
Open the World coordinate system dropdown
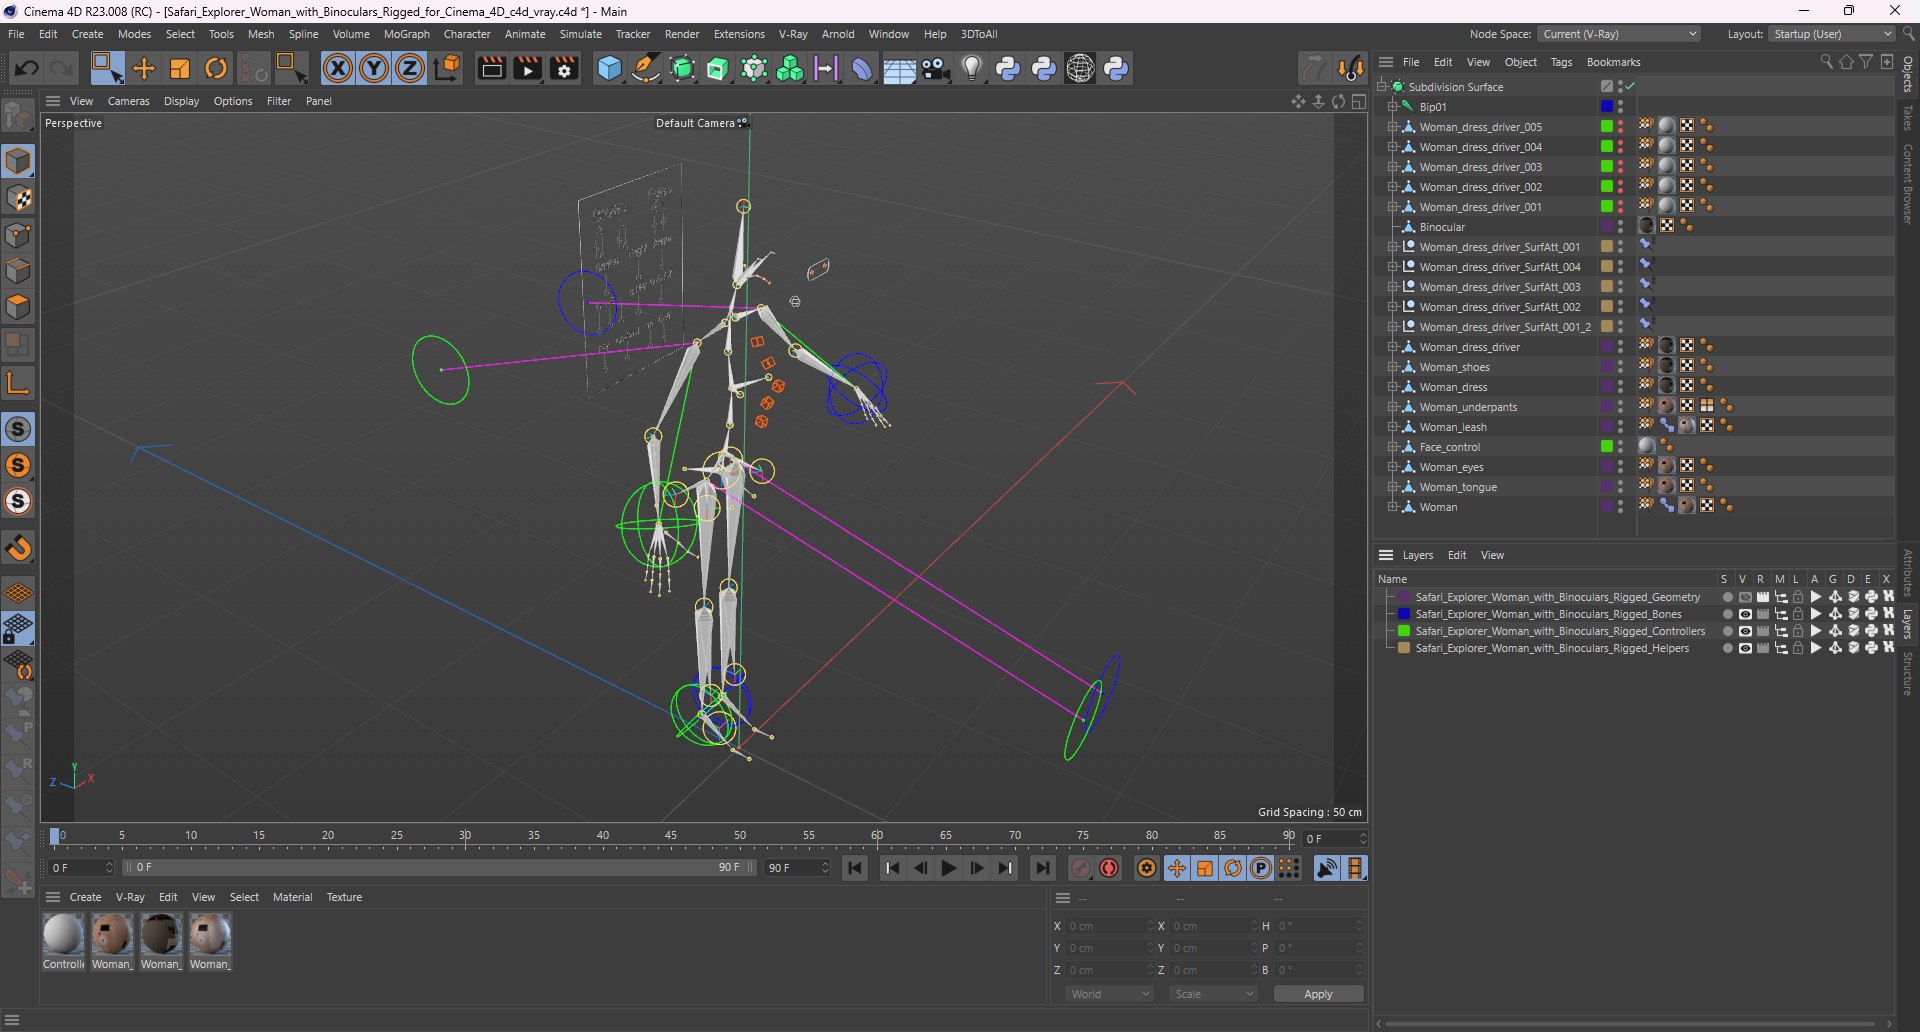click(1109, 994)
